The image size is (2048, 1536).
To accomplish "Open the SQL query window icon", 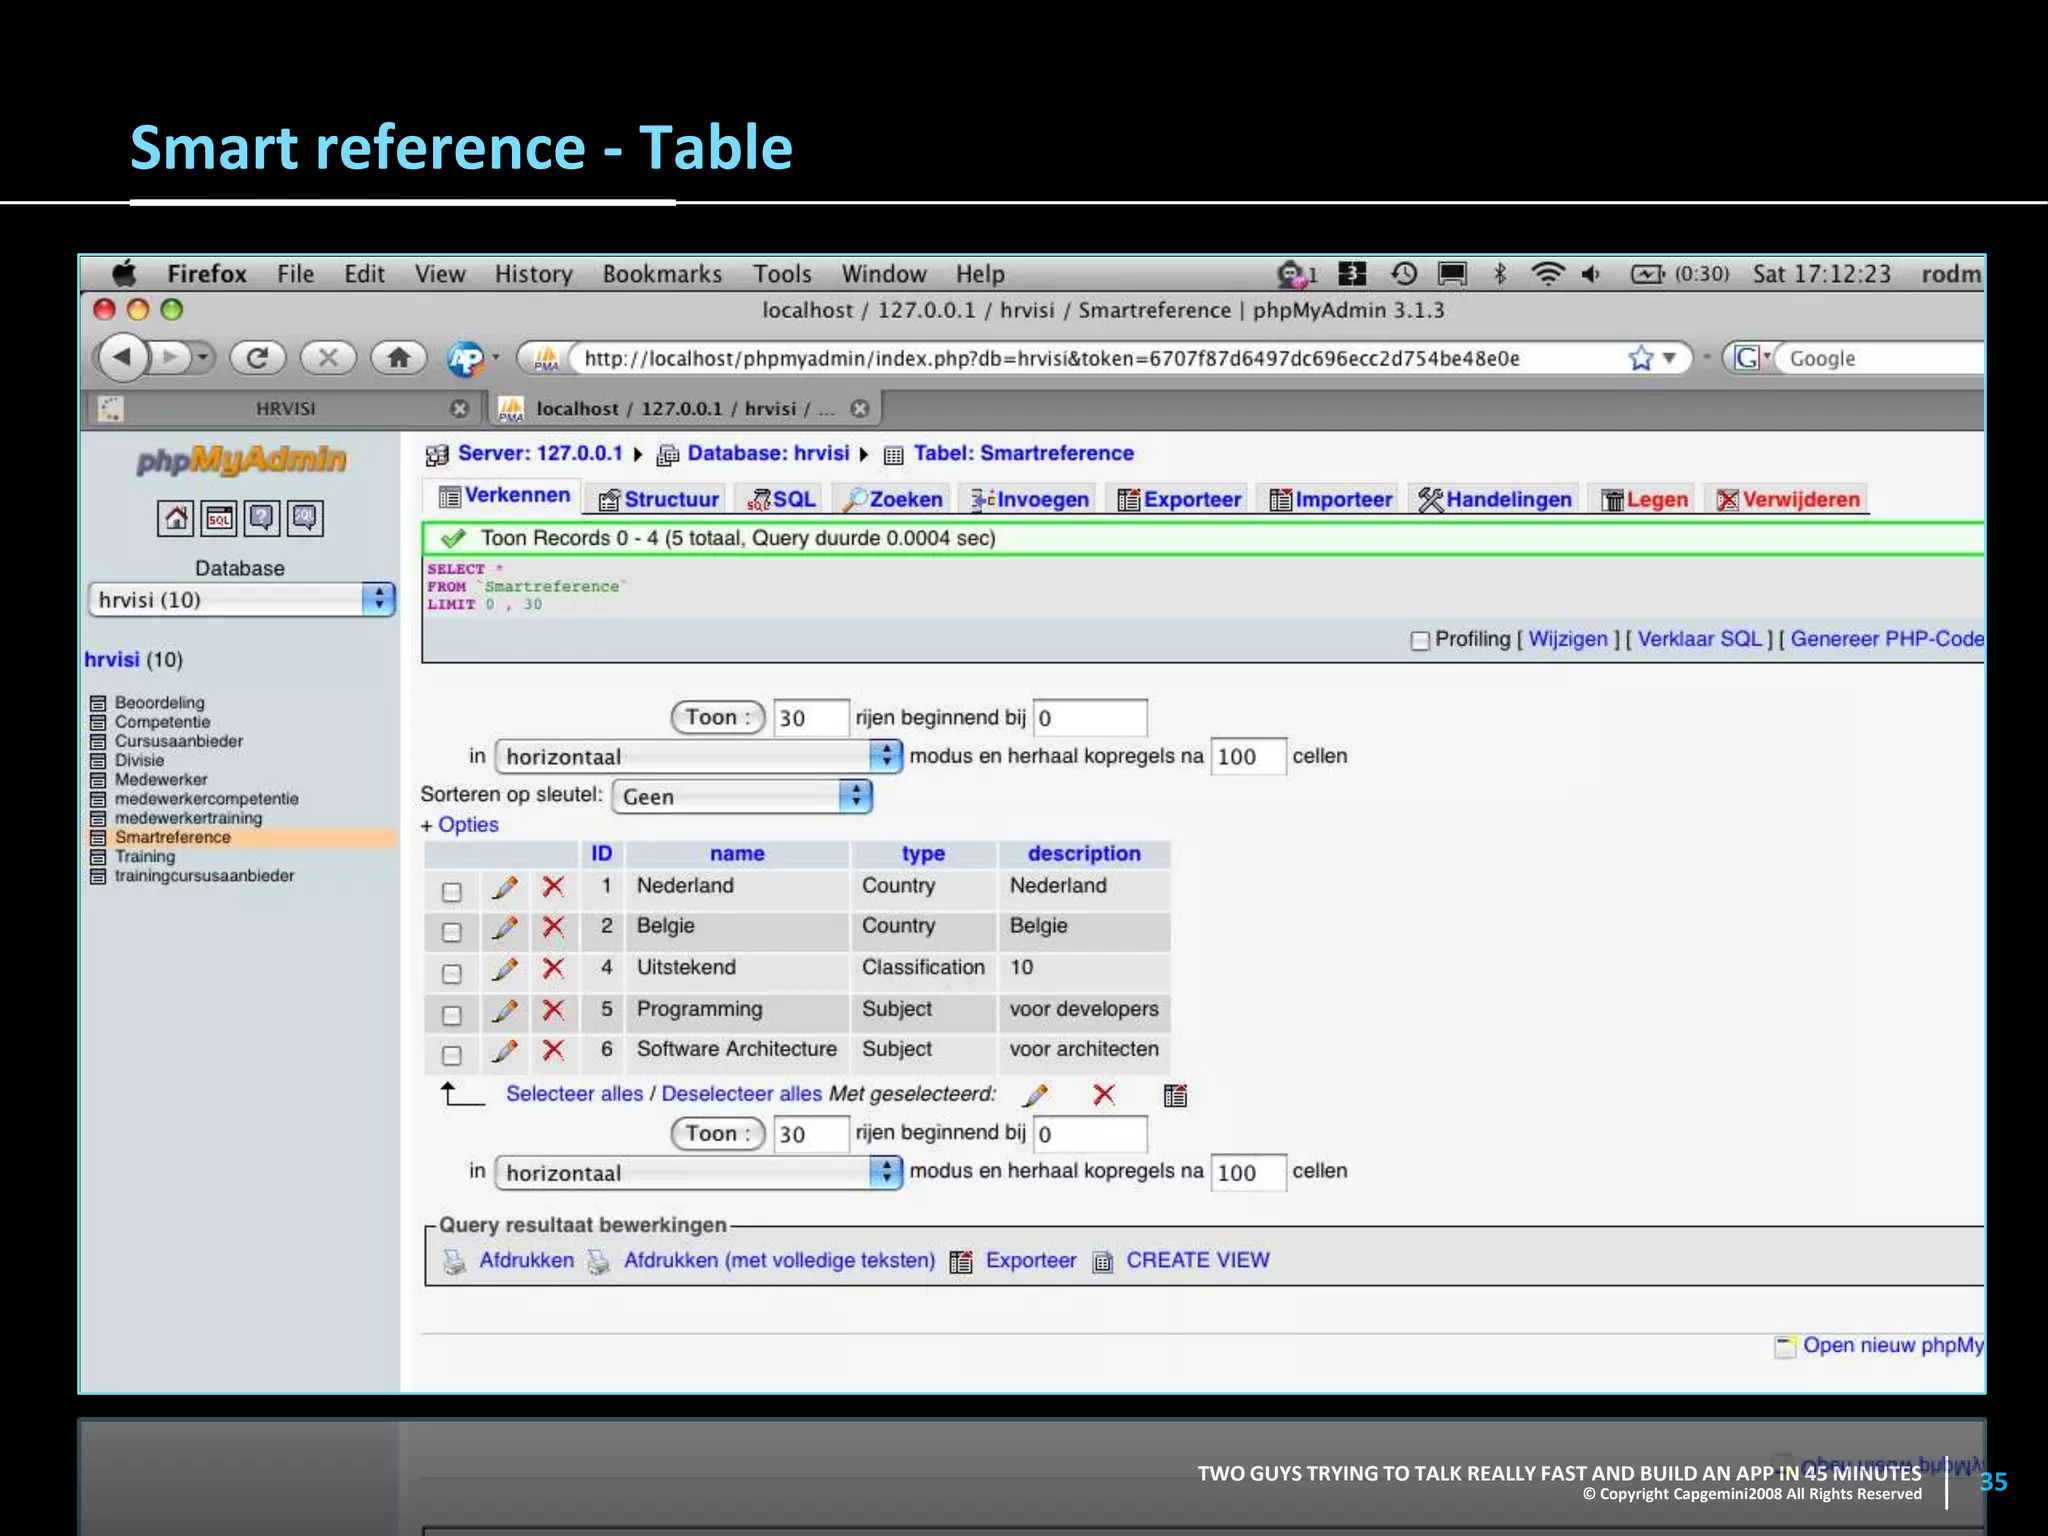I will pyautogui.click(x=219, y=518).
